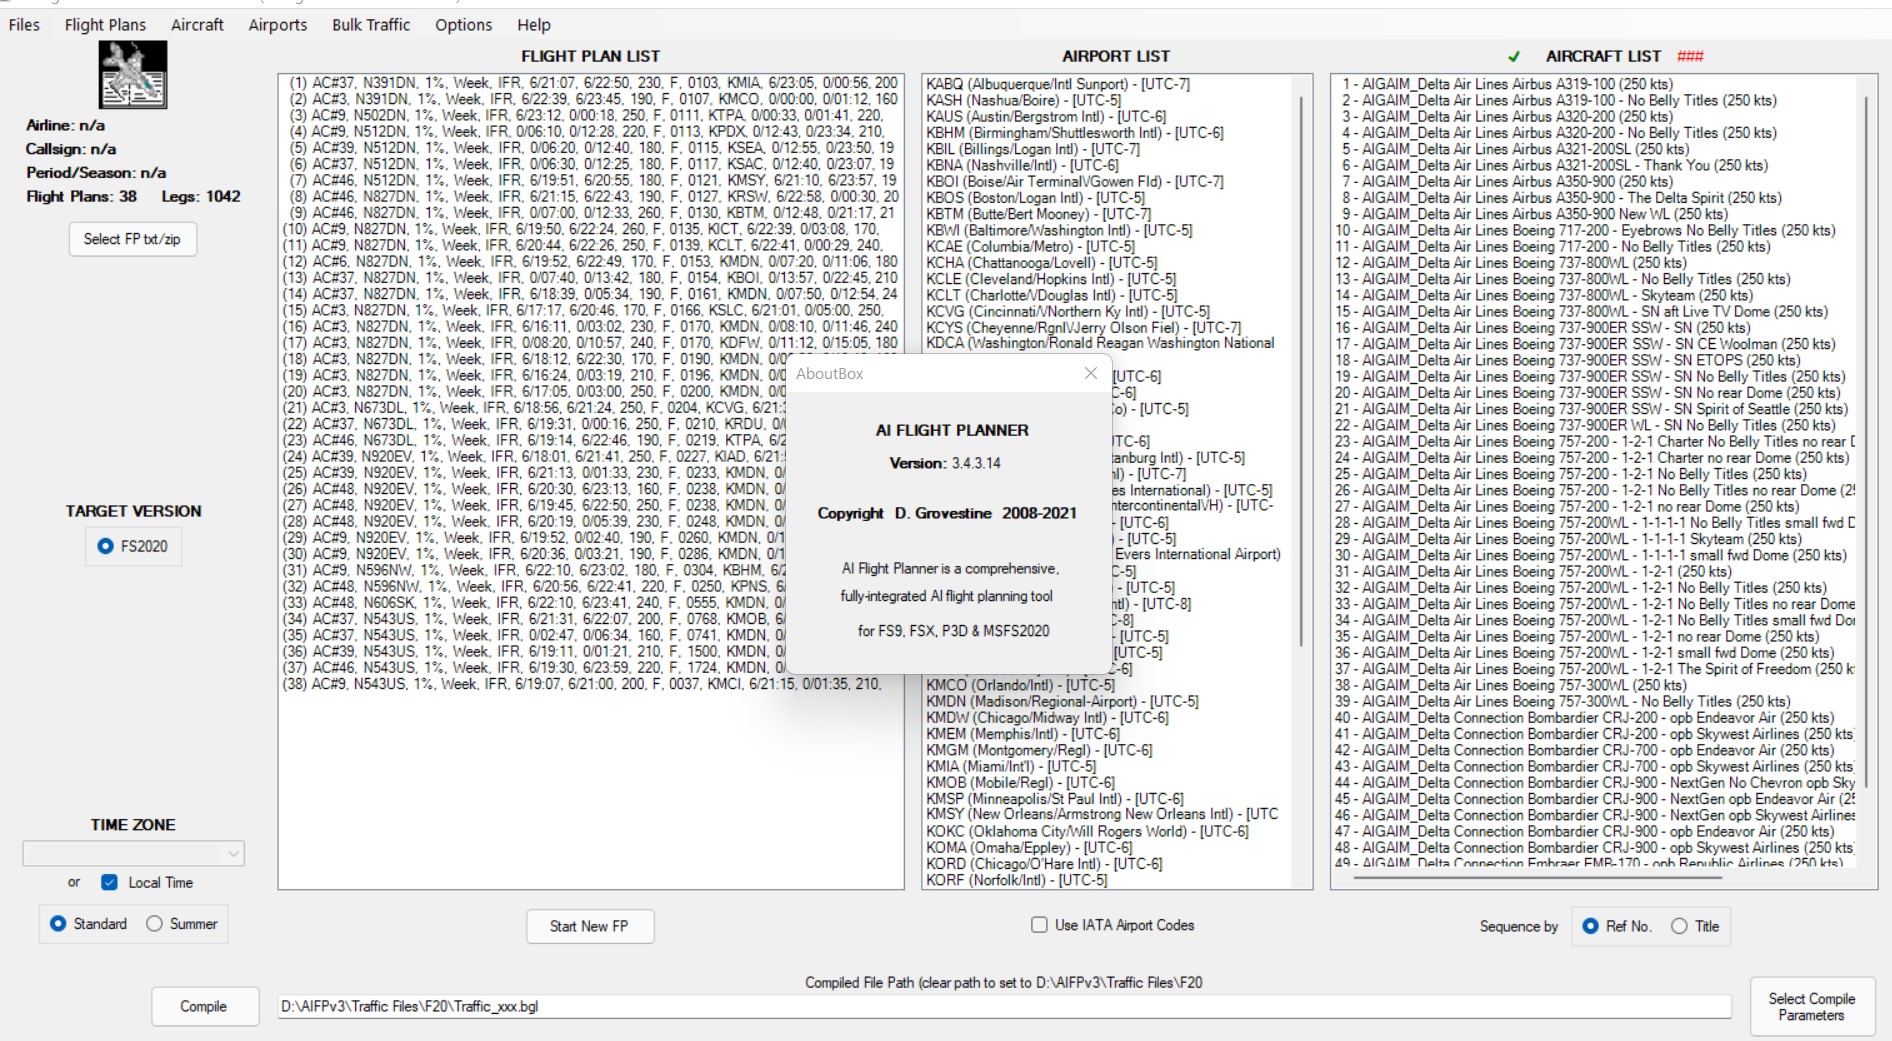Select flight plan (33) AC#48, N606SK
The width and height of the screenshot is (1892, 1041).
[536, 603]
